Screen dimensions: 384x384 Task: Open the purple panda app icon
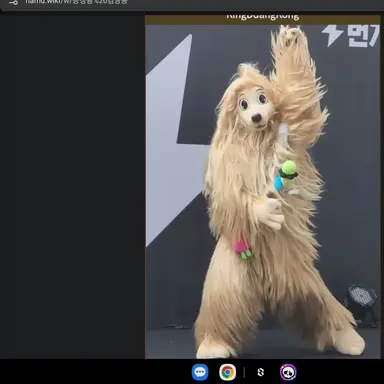288,372
